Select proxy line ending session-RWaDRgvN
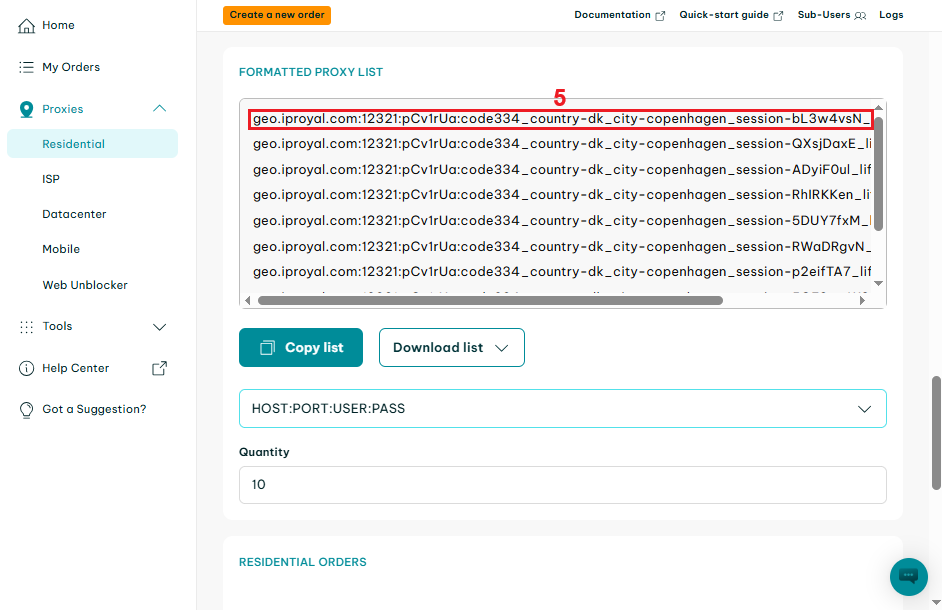Image resolution: width=942 pixels, height=610 pixels. (561, 247)
